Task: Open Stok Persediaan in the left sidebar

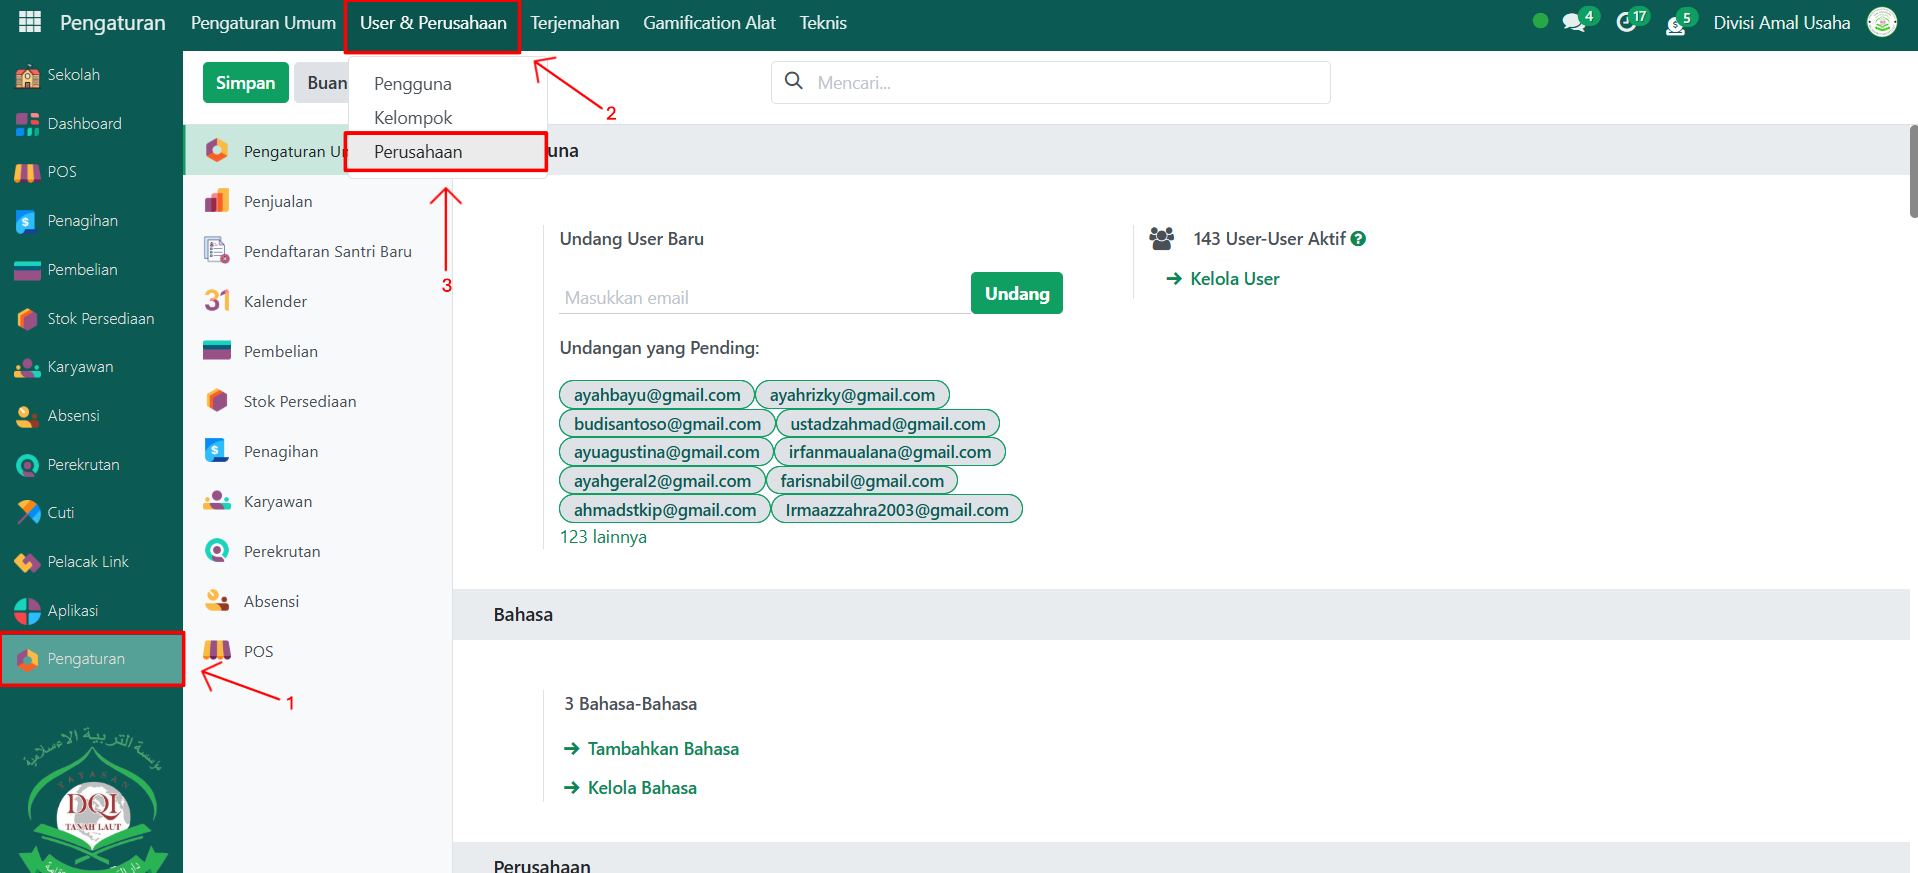Action: 100,319
